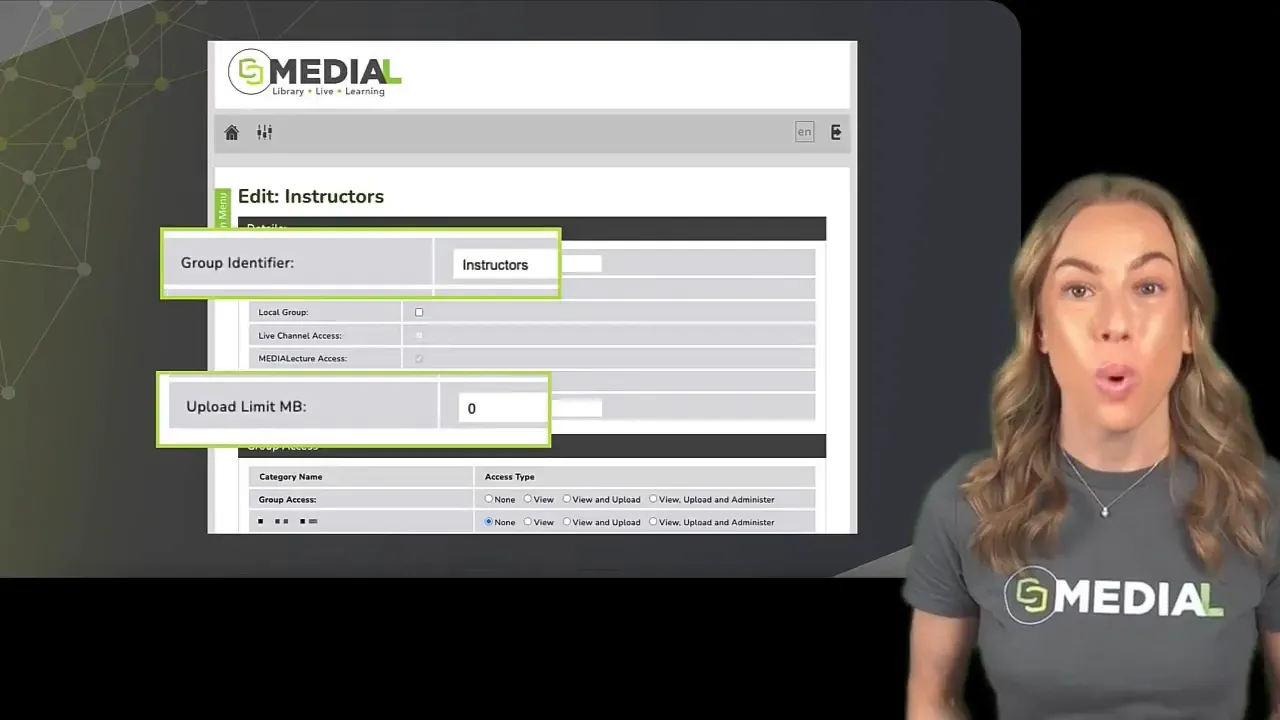
Task: Click the 'Access Type' column header
Action: (510, 477)
